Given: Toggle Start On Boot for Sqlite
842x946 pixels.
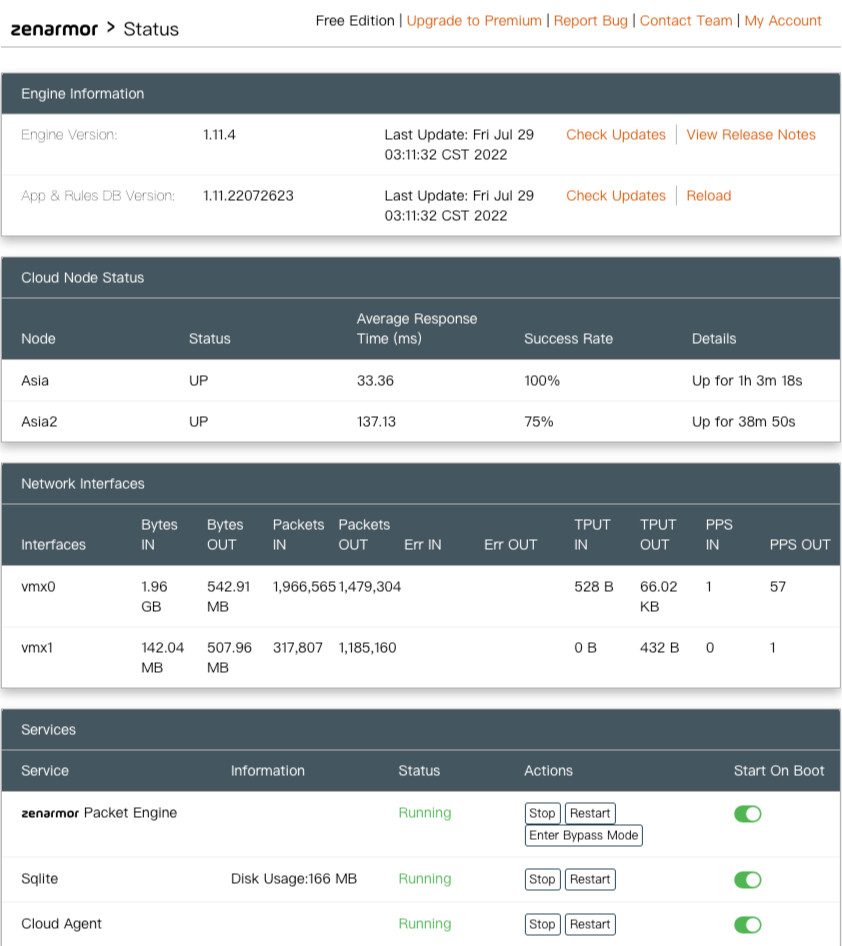Looking at the screenshot, I should 747,880.
